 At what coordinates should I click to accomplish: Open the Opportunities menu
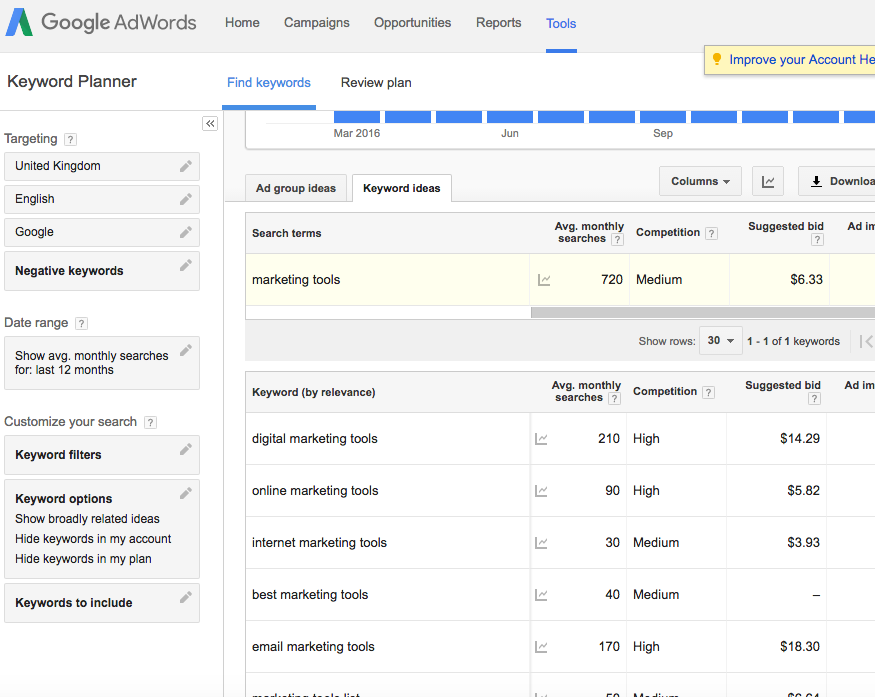(412, 23)
